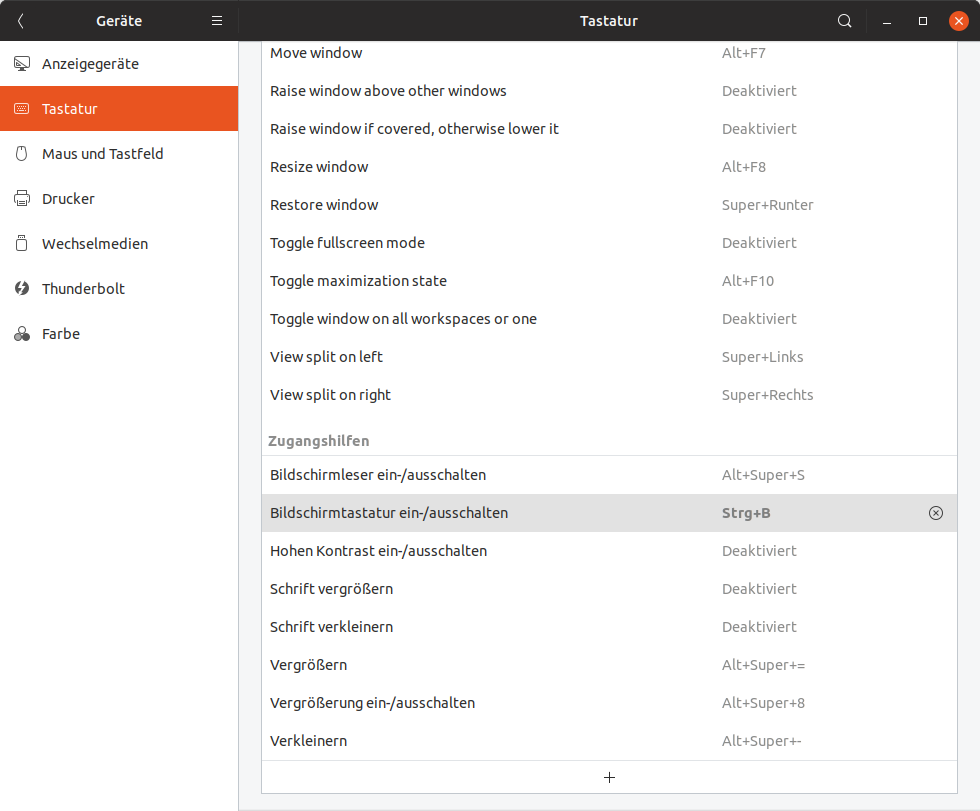The height and width of the screenshot is (811, 980).
Task: Click the Wechselmedien removable media icon
Action: pos(22,244)
